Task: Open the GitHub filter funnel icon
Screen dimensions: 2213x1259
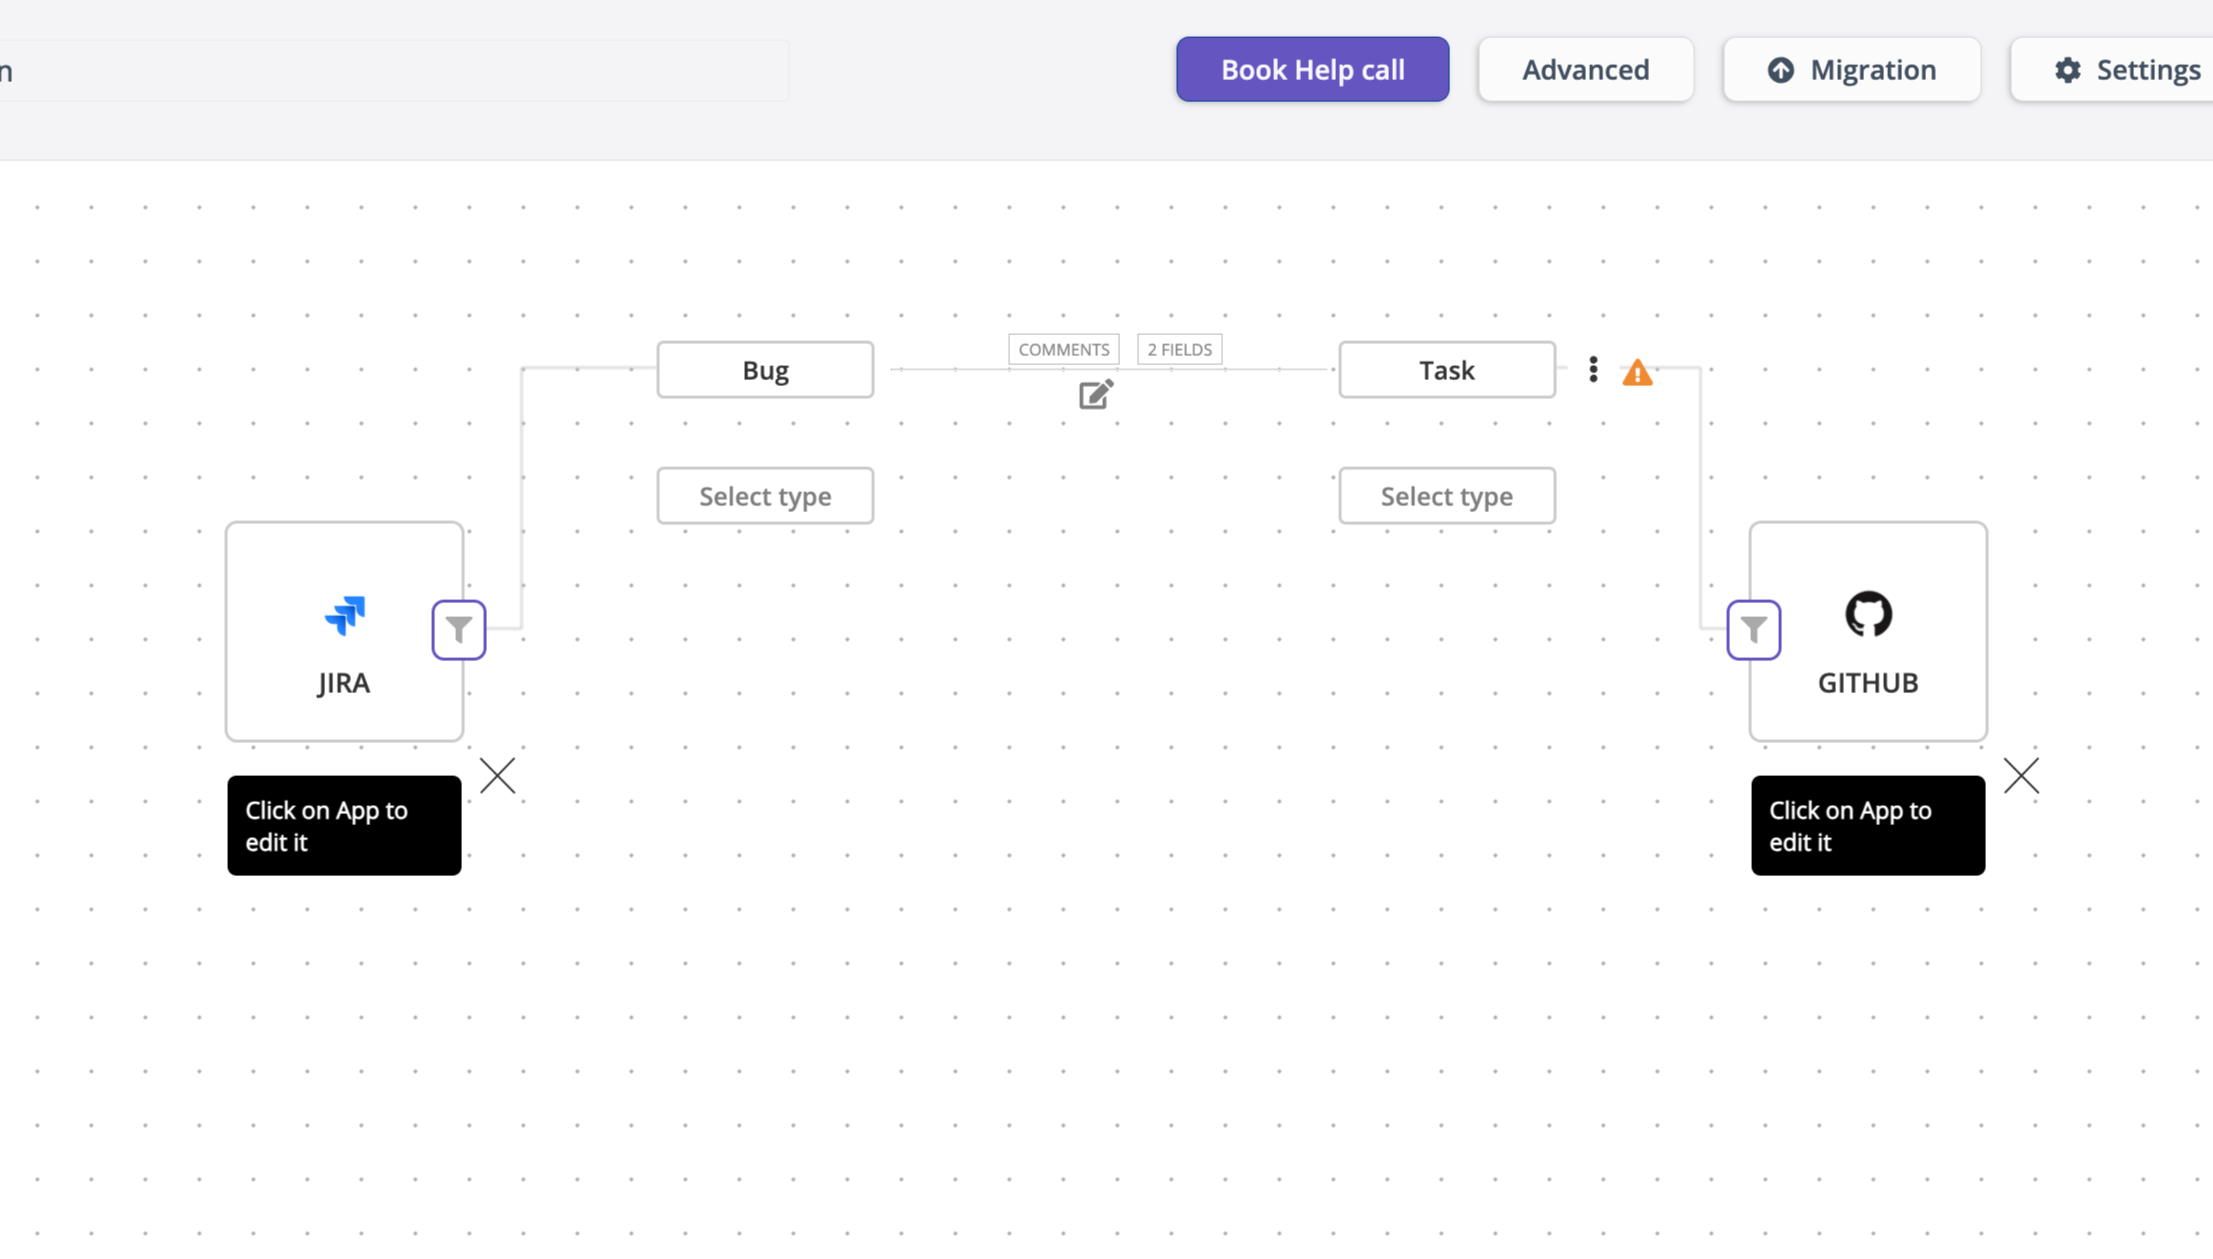Action: (x=1753, y=630)
